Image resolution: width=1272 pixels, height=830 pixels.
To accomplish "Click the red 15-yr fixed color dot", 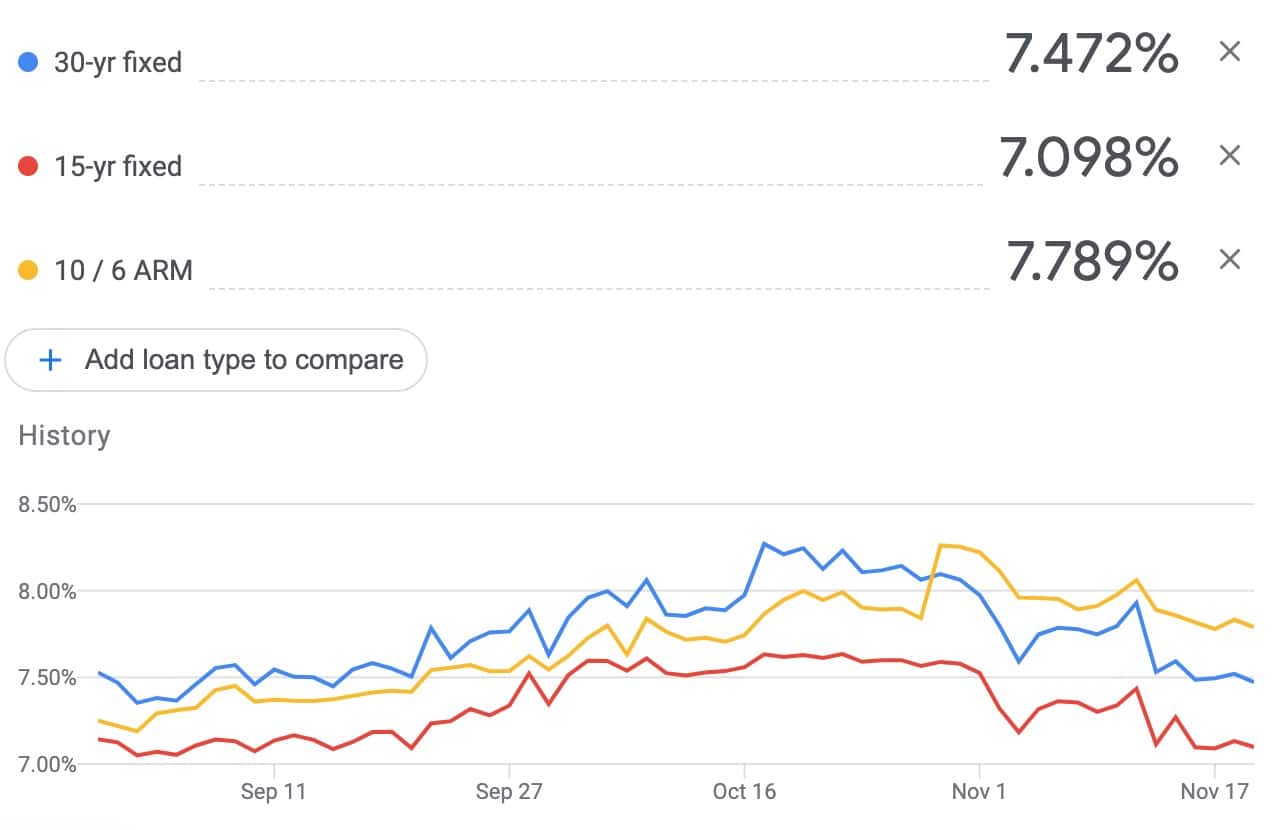I will (x=28, y=166).
